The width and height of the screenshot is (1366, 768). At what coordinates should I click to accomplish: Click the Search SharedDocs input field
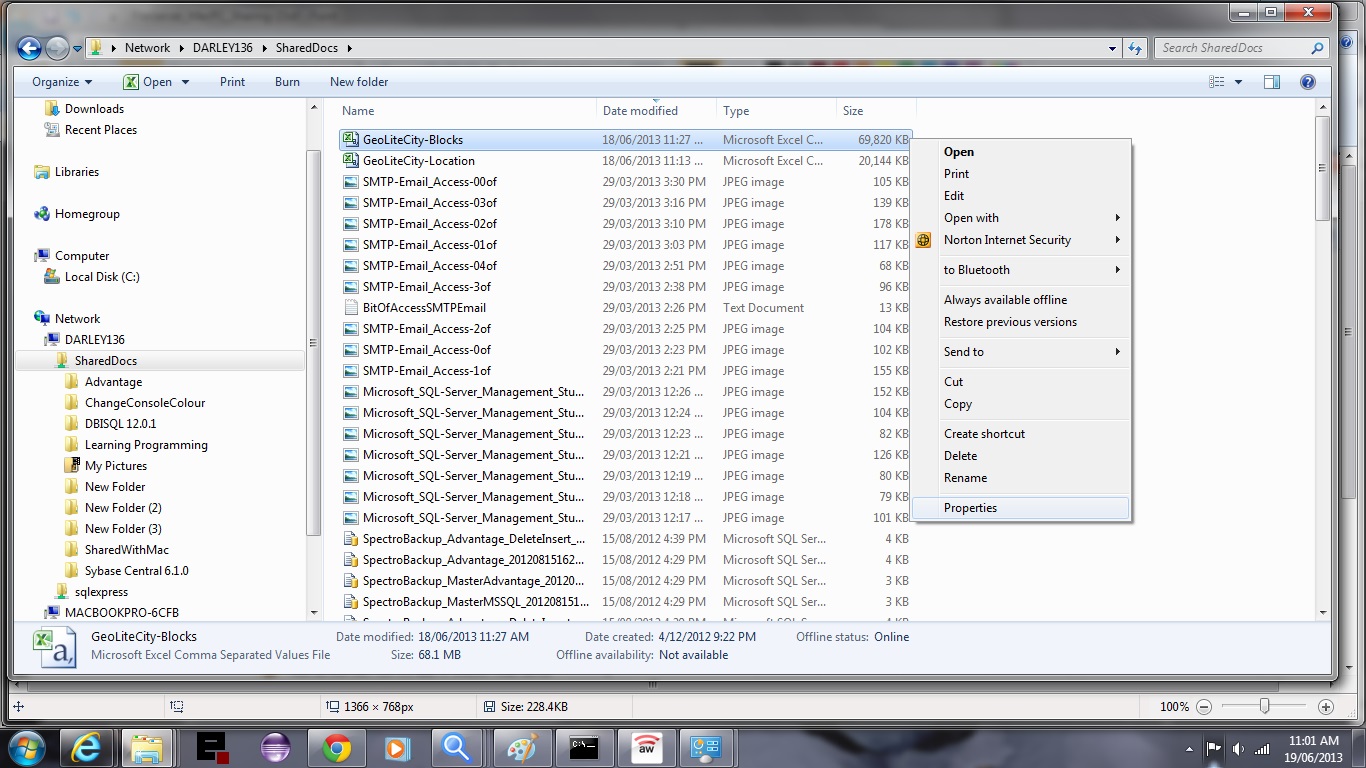tap(1235, 48)
